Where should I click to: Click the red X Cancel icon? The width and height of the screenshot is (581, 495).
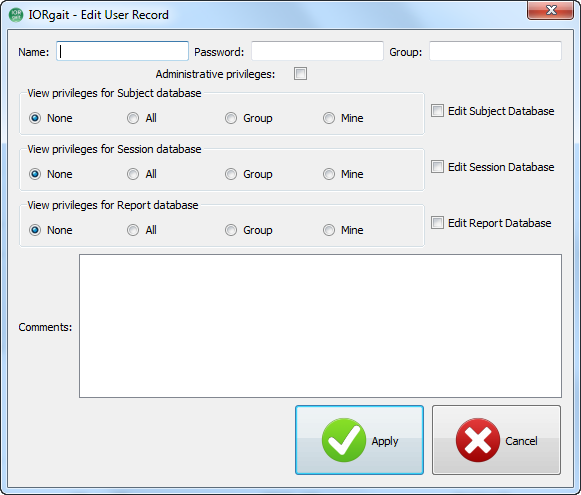pyautogui.click(x=478, y=440)
